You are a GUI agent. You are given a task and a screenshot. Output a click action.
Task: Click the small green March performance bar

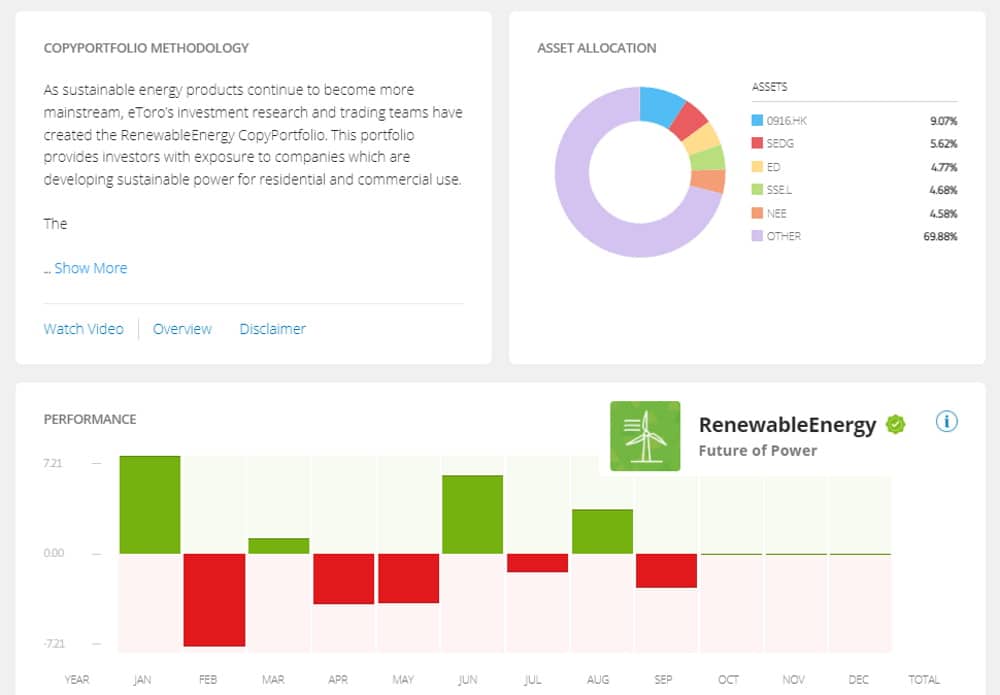point(279,546)
